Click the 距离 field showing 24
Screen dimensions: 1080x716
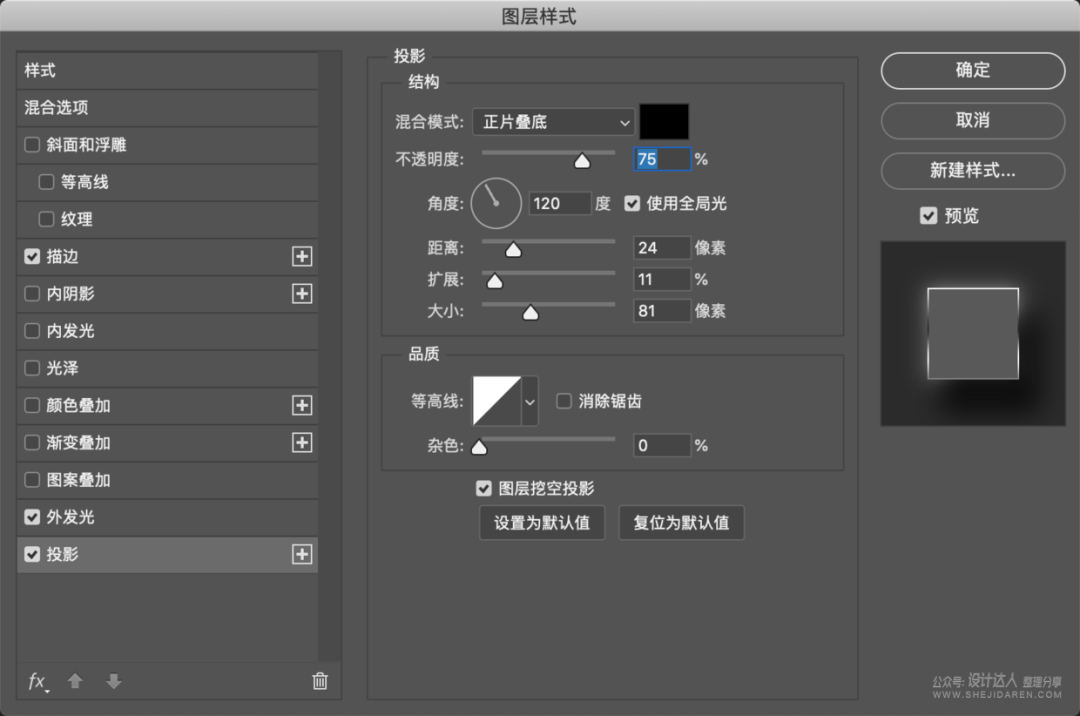(662, 248)
